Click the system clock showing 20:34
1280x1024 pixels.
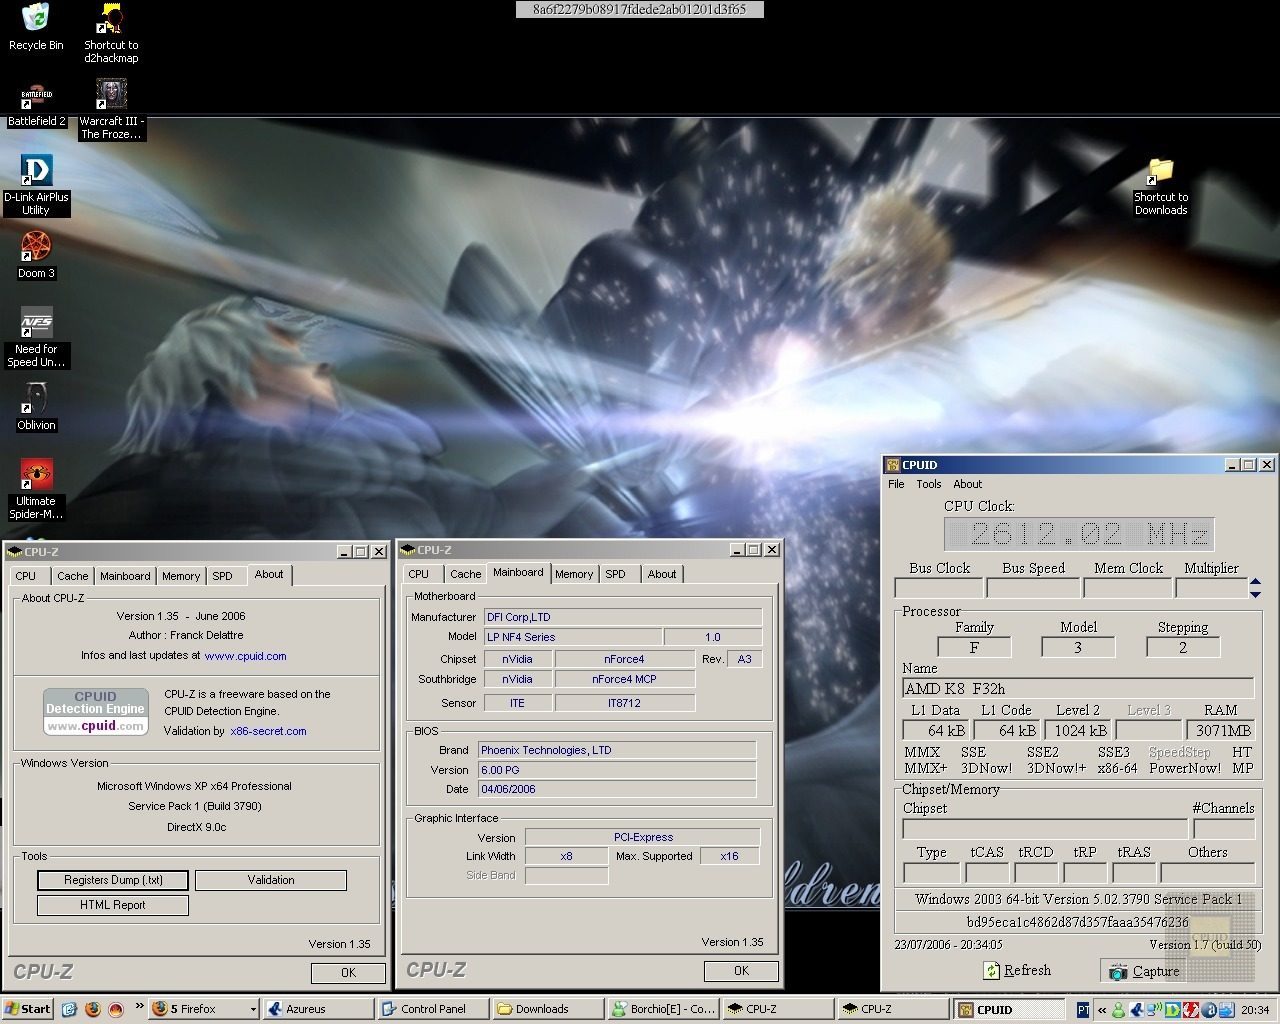click(1255, 1010)
